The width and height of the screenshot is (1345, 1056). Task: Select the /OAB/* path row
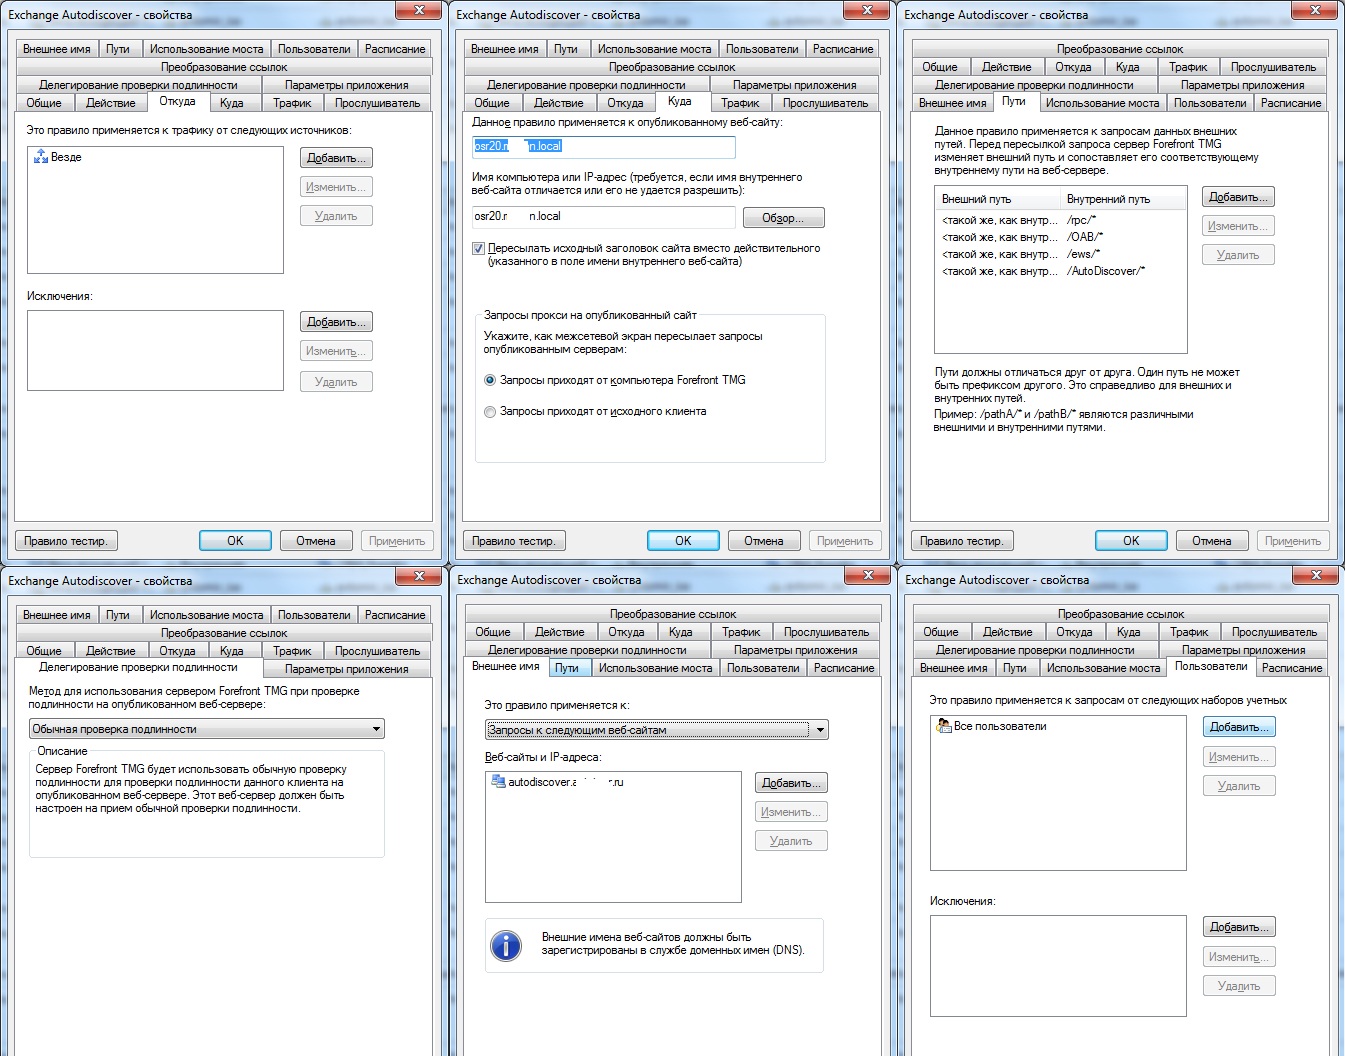(x=1060, y=237)
